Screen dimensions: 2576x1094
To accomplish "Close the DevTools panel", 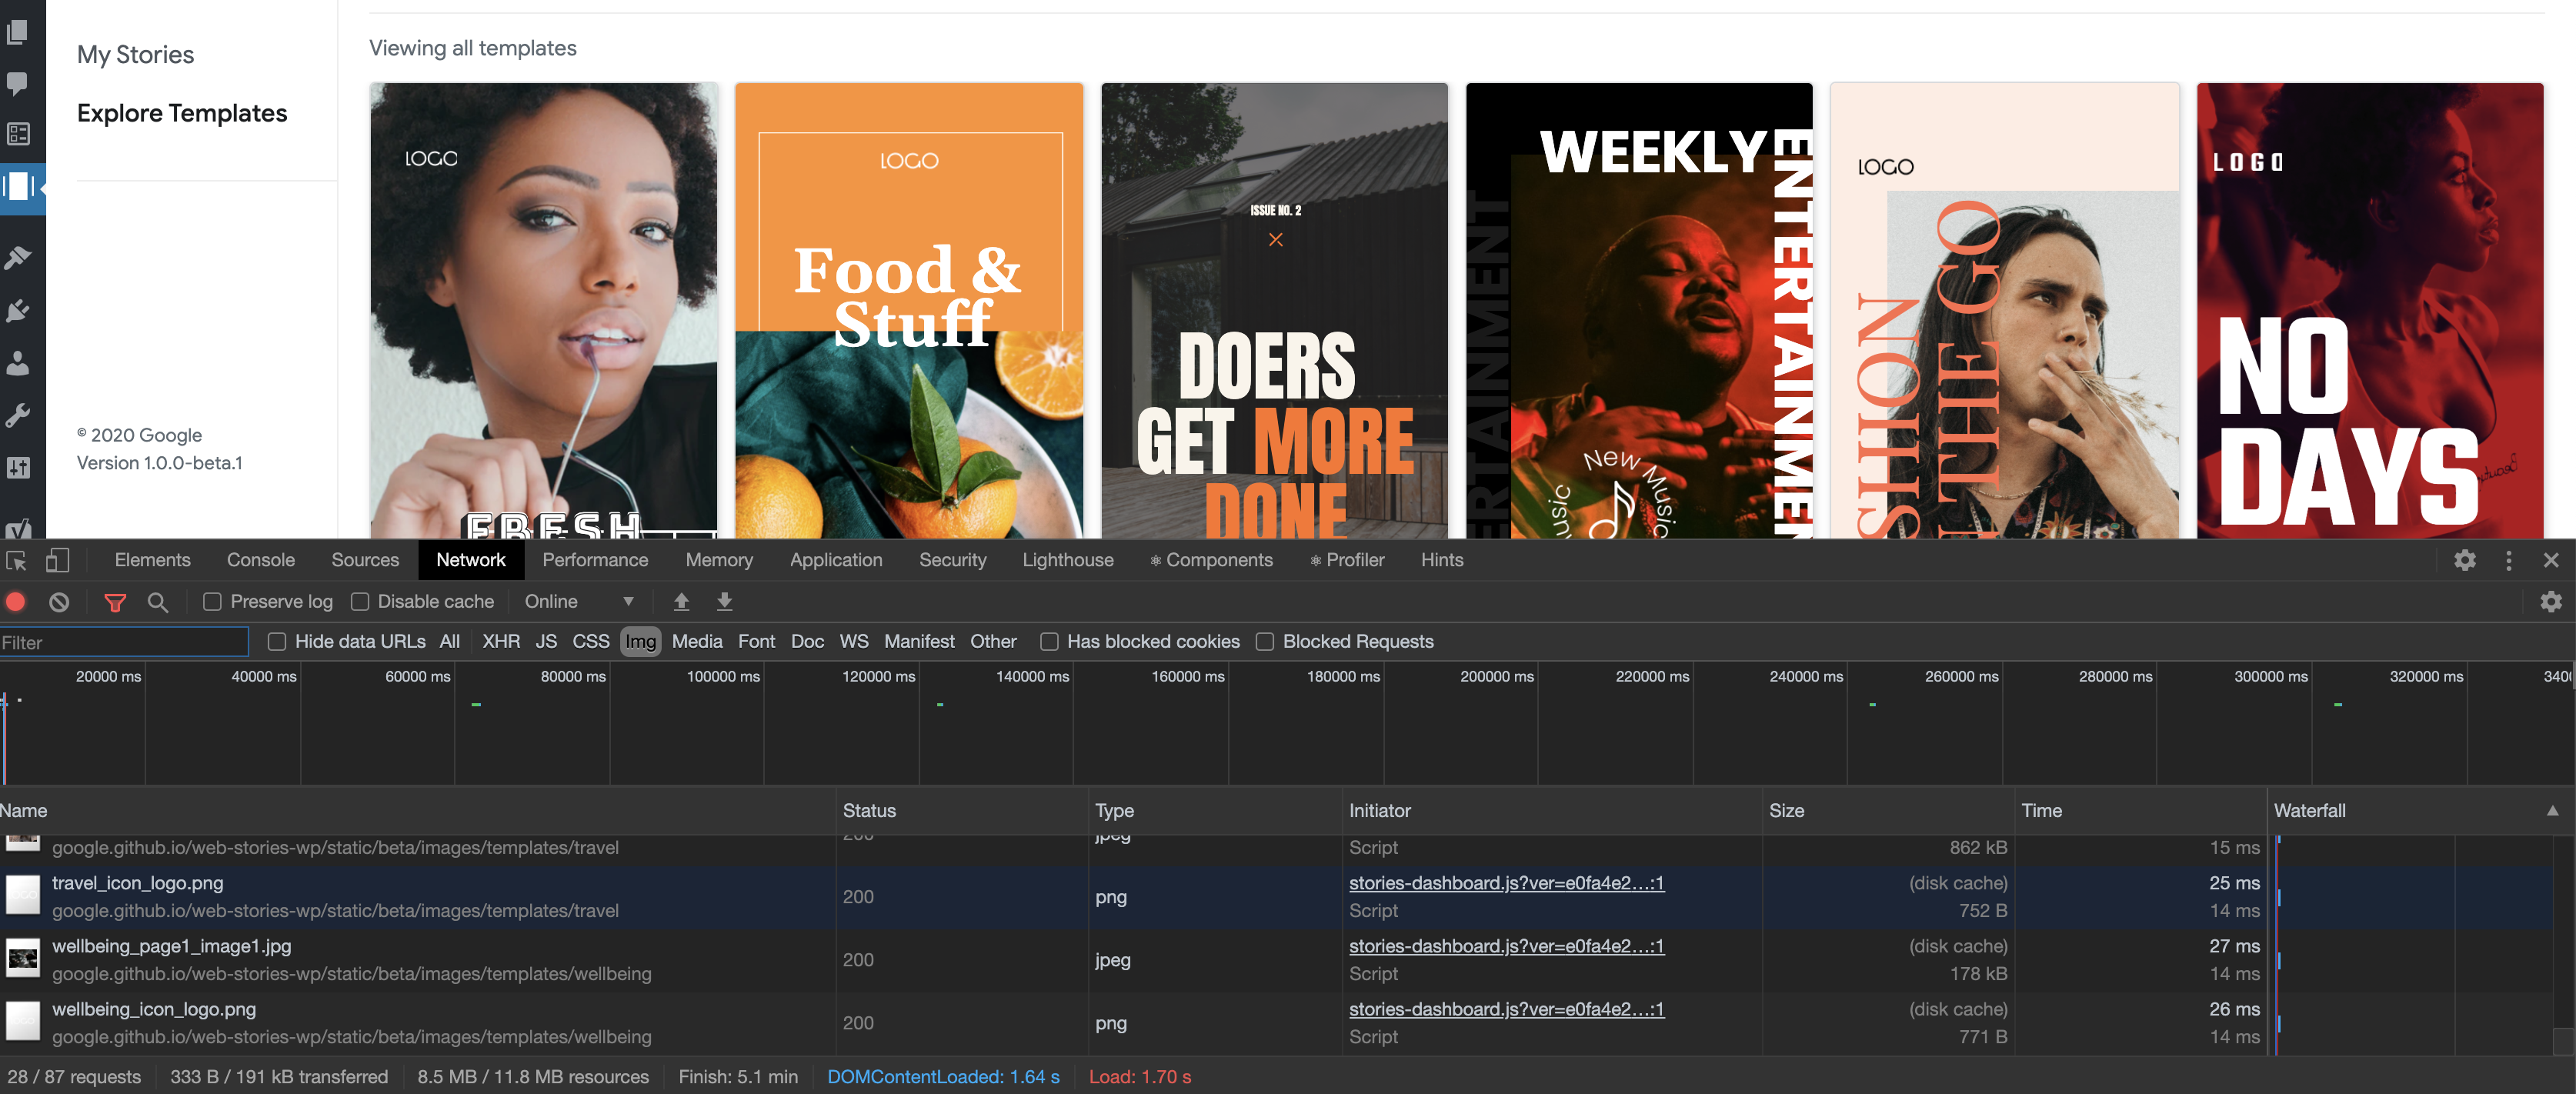I will pyautogui.click(x=2551, y=560).
